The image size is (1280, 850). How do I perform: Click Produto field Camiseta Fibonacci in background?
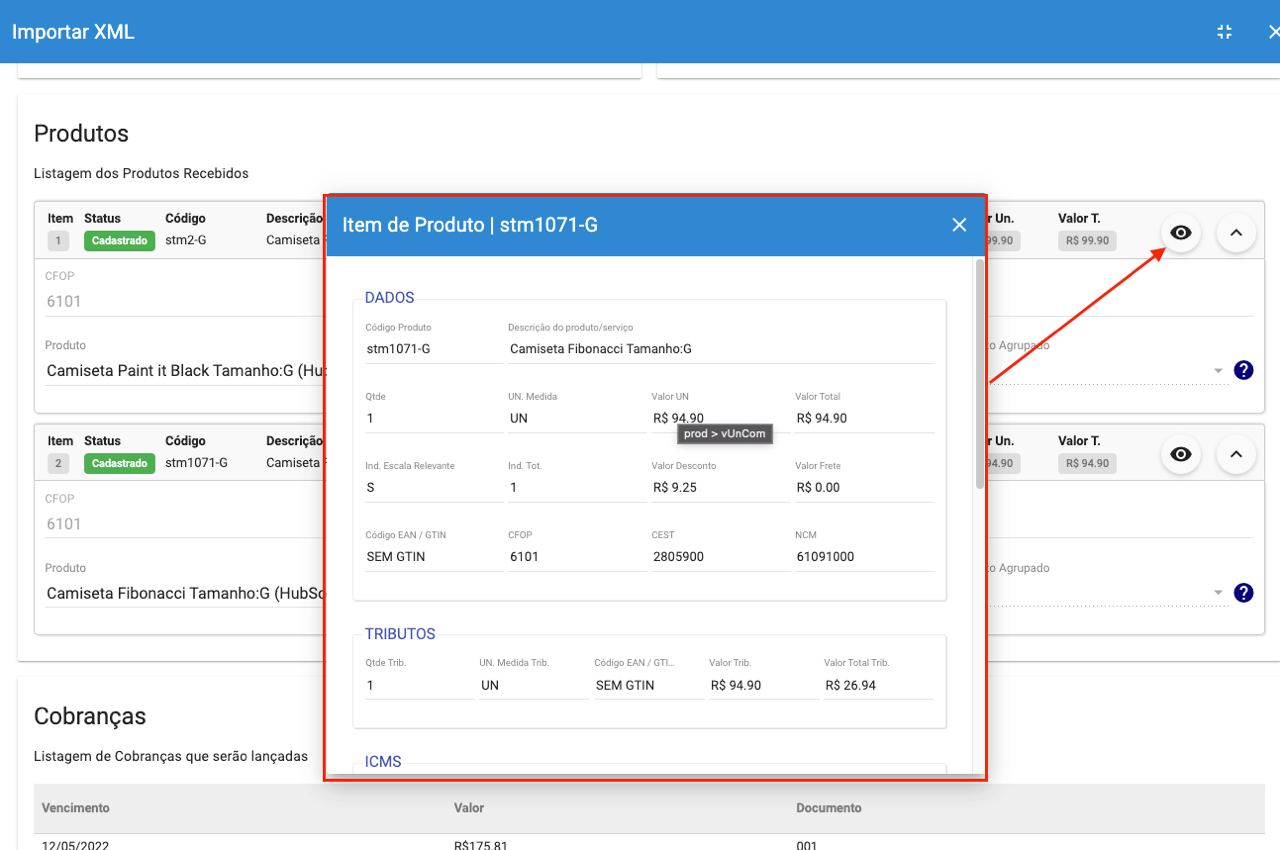point(185,593)
